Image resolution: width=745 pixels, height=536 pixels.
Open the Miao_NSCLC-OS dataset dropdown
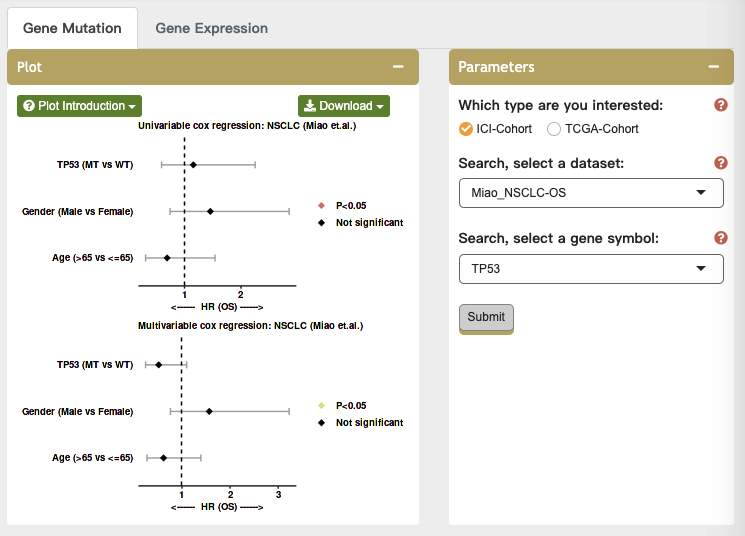pos(591,193)
